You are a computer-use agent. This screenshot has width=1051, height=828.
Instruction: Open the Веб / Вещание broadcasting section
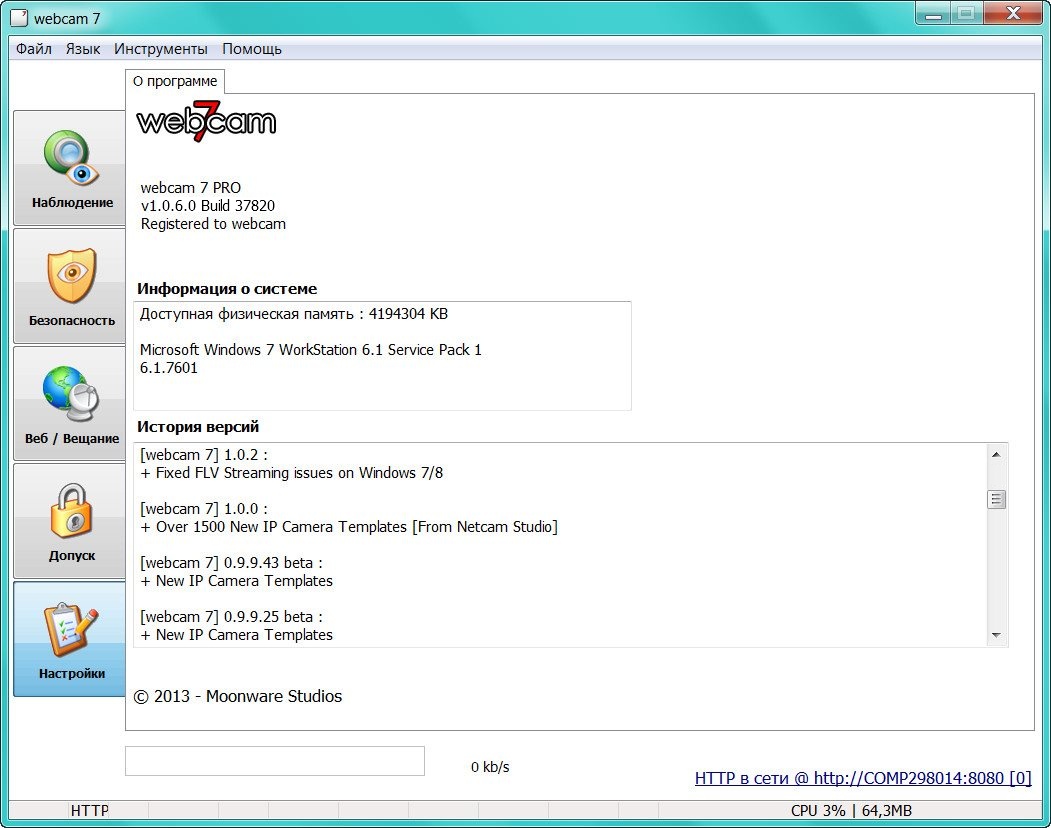click(70, 404)
